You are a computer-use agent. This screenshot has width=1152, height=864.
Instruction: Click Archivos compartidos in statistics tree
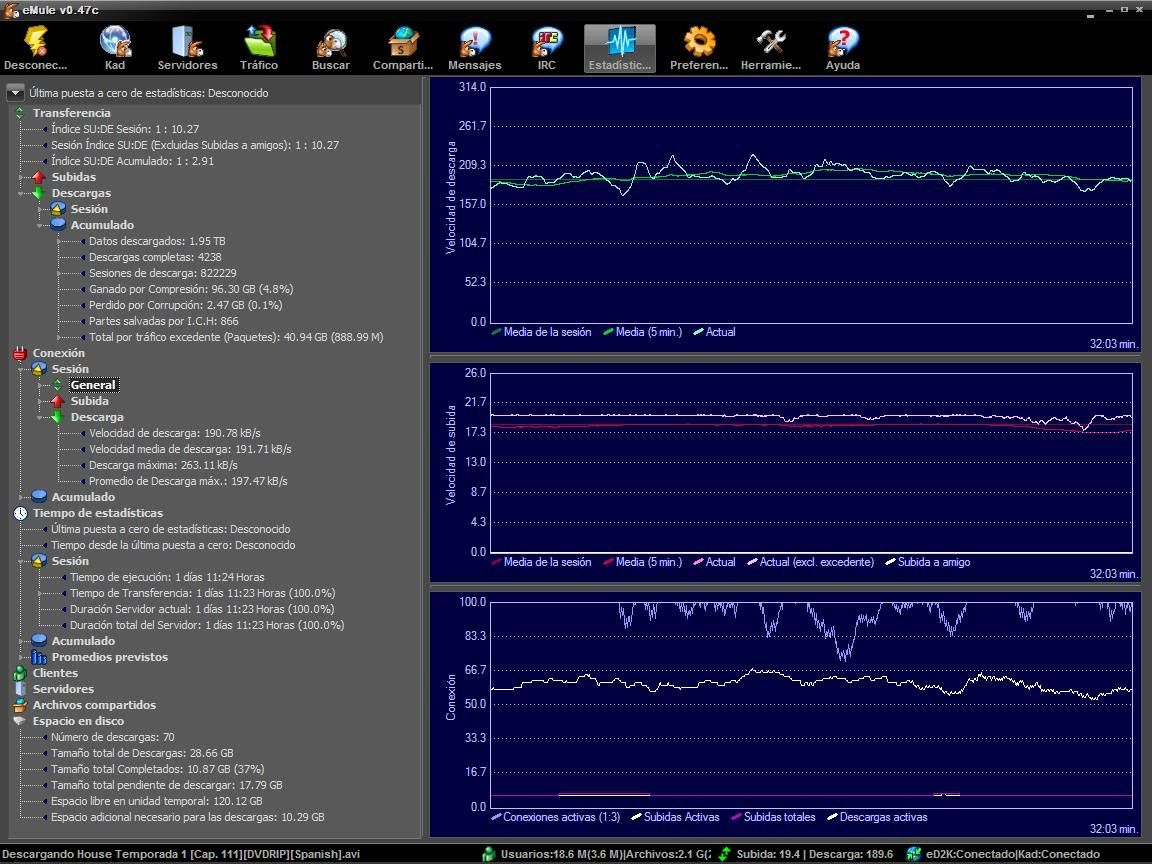click(x=94, y=705)
